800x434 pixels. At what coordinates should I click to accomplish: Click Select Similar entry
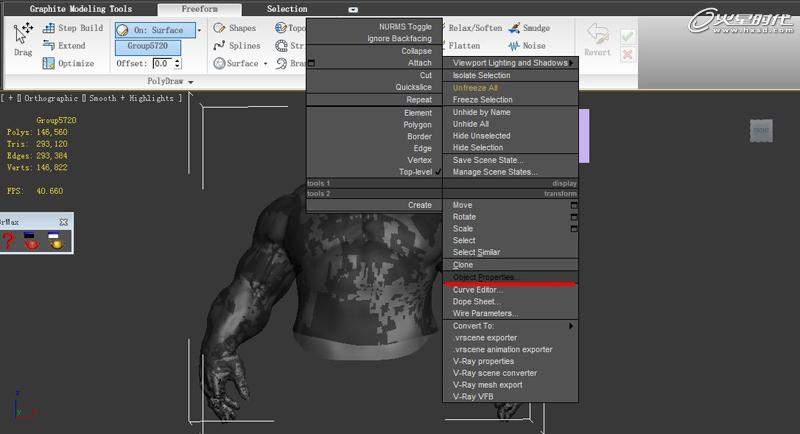coord(476,252)
